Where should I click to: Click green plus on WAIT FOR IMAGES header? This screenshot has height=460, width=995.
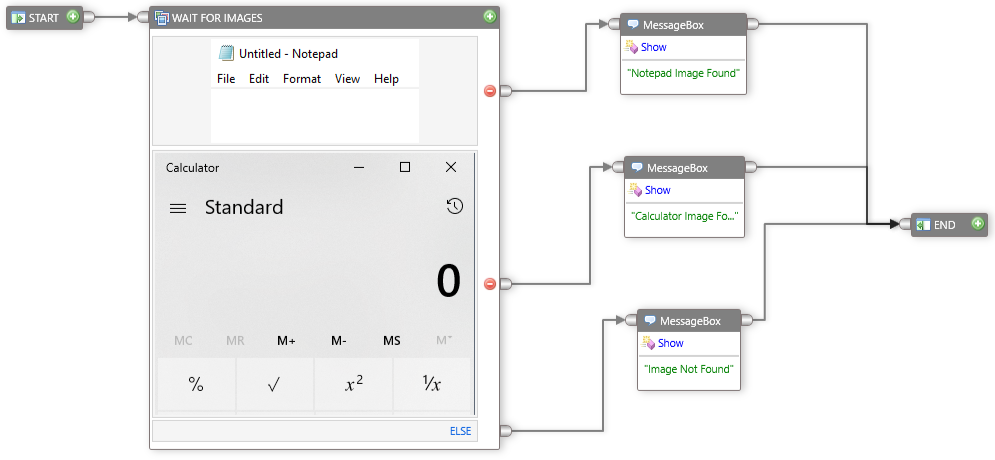(489, 16)
